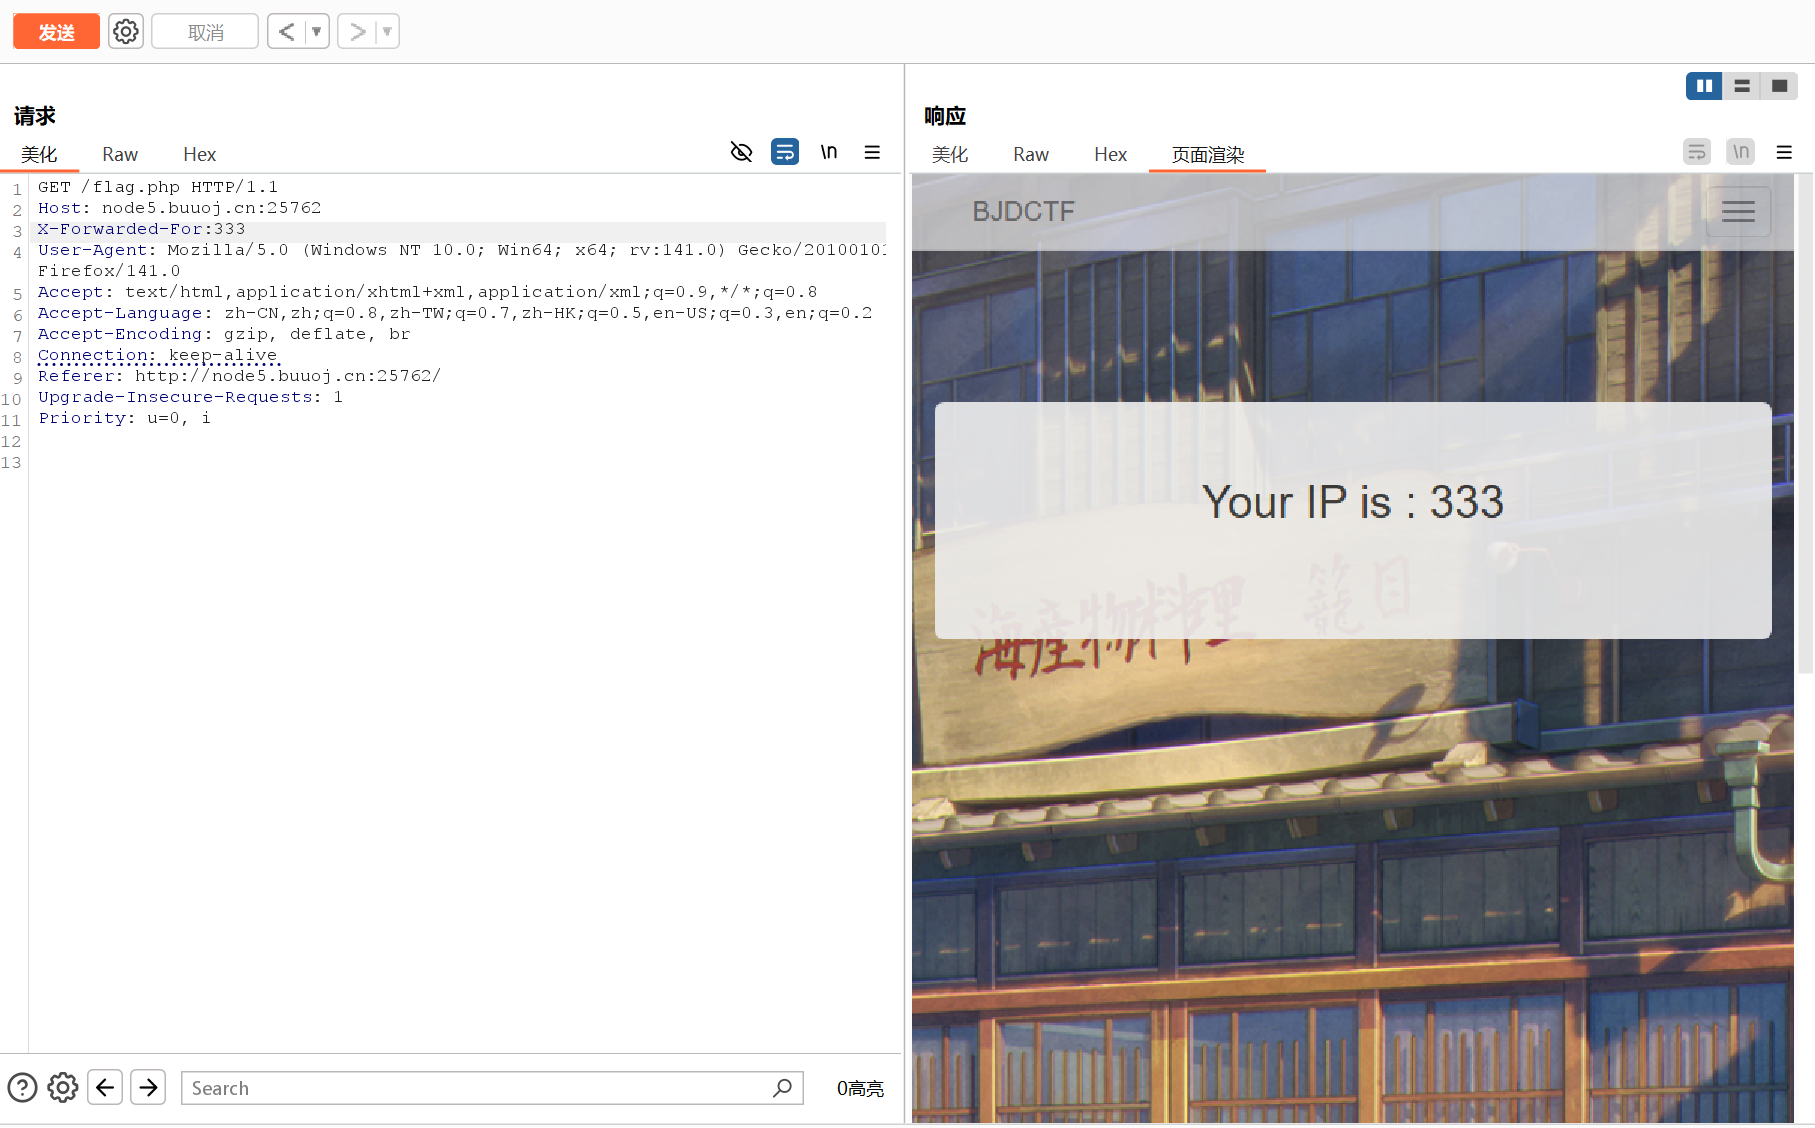1815x1128 pixels.
Task: Click the Referer header line
Action: 239,376
